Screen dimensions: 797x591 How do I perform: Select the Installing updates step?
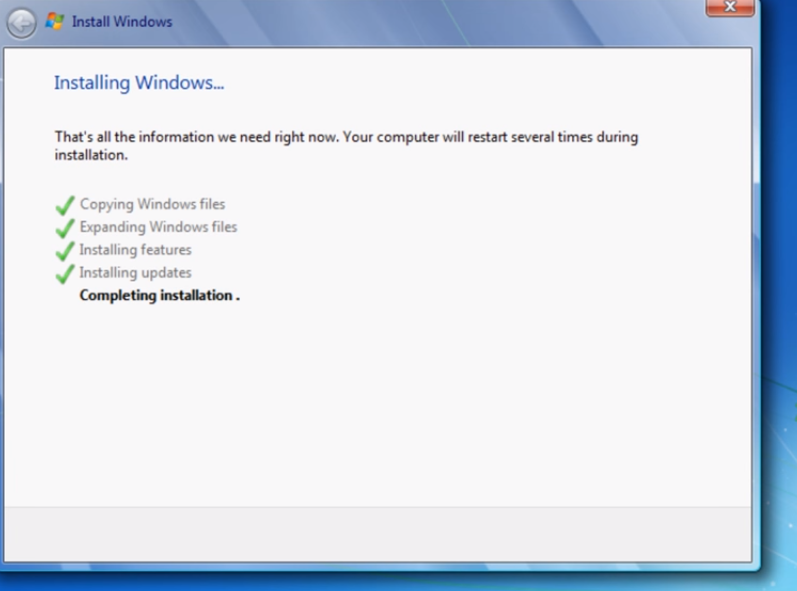pos(135,273)
